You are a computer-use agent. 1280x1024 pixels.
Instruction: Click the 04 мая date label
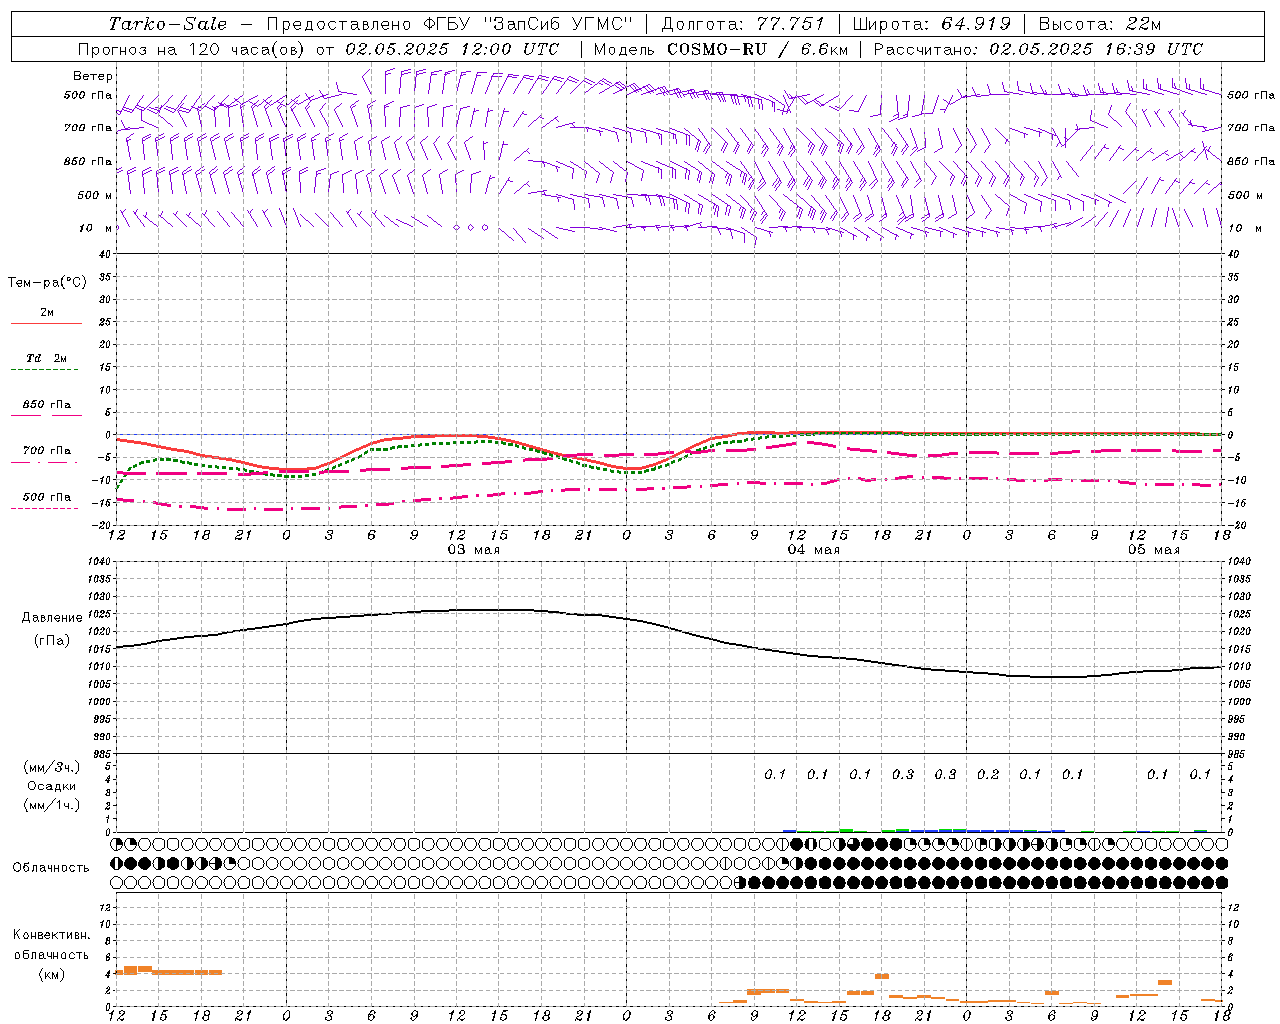pyautogui.click(x=814, y=550)
